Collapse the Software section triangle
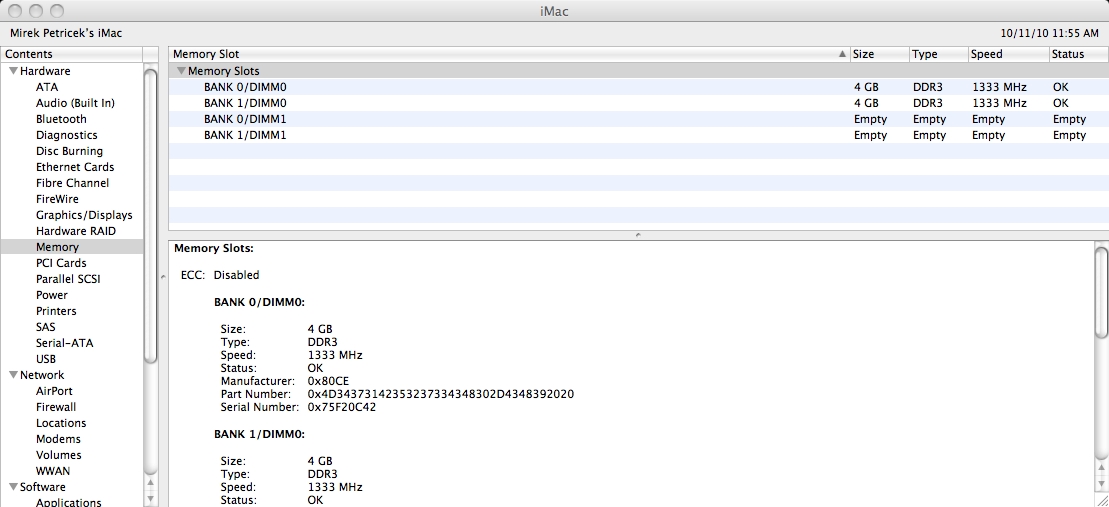This screenshot has height=507, width=1109. pos(14,487)
